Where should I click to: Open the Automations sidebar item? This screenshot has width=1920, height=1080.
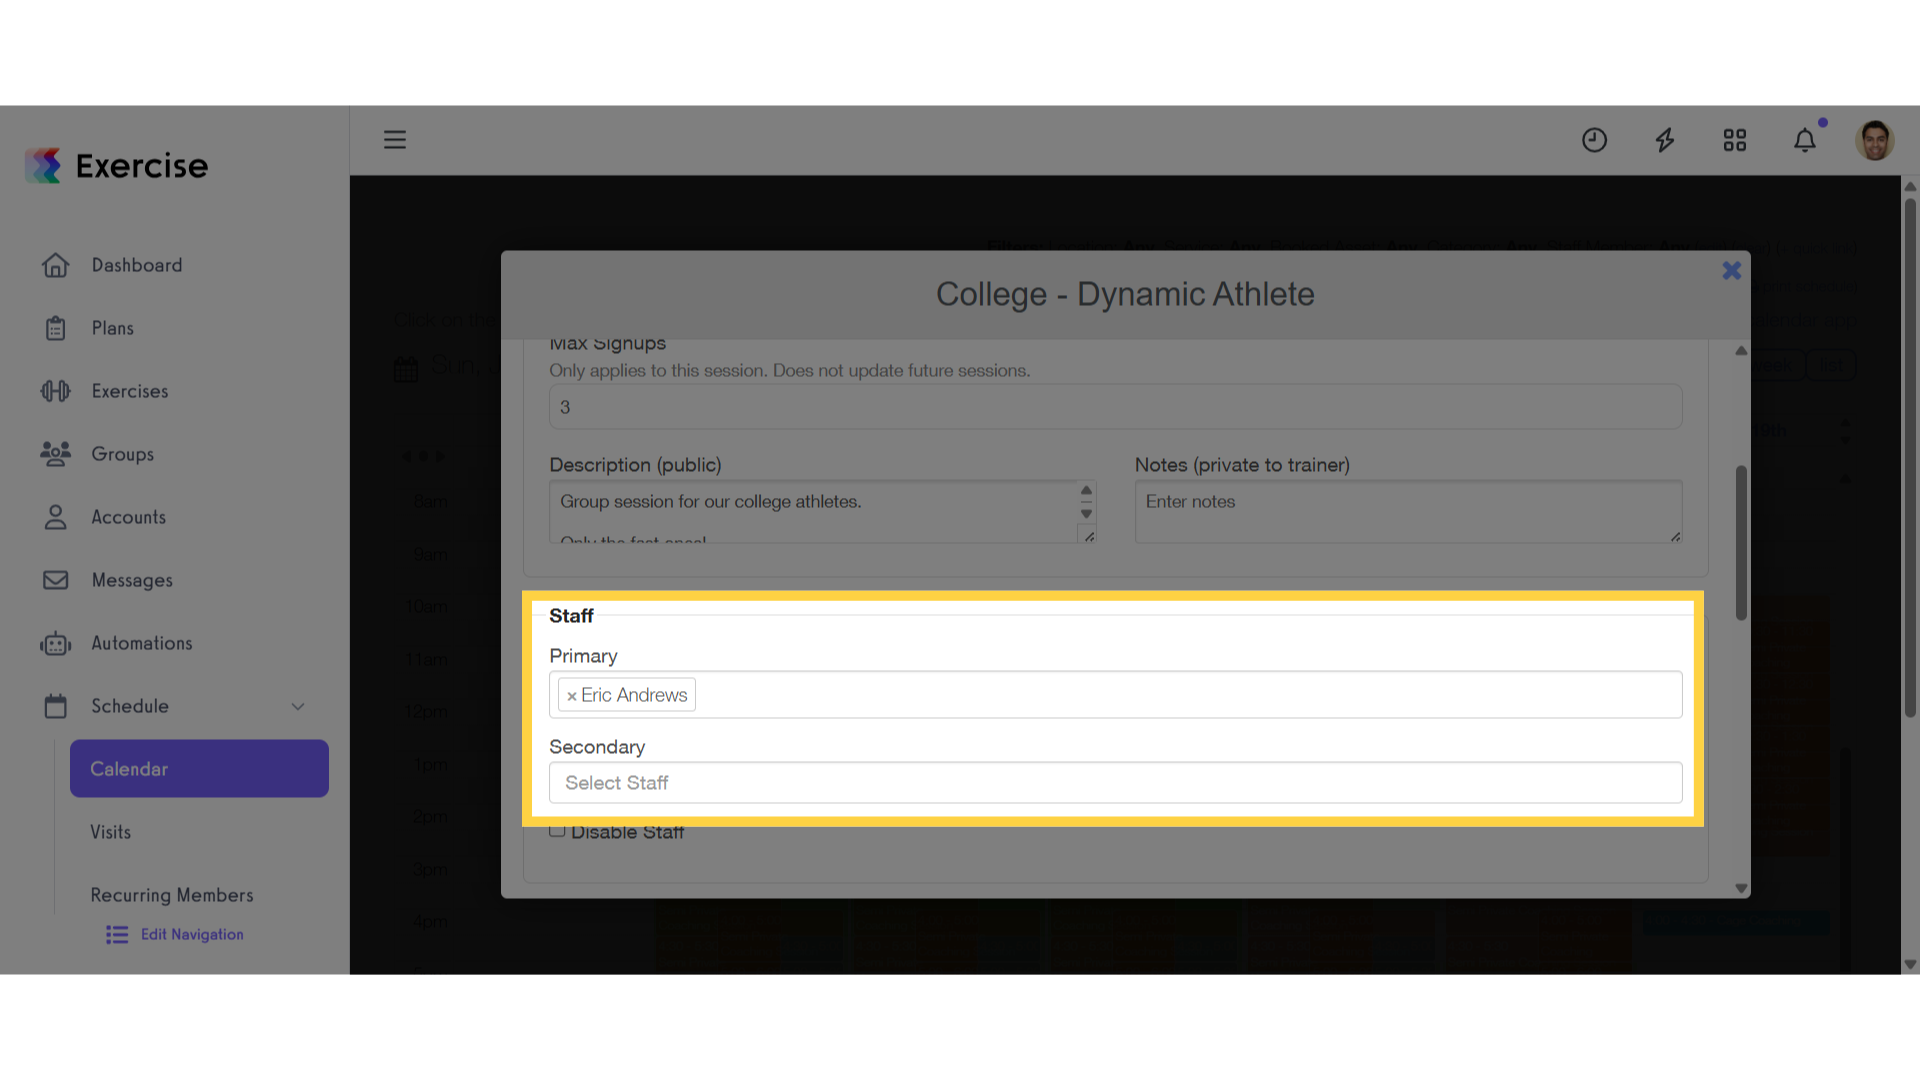click(142, 643)
